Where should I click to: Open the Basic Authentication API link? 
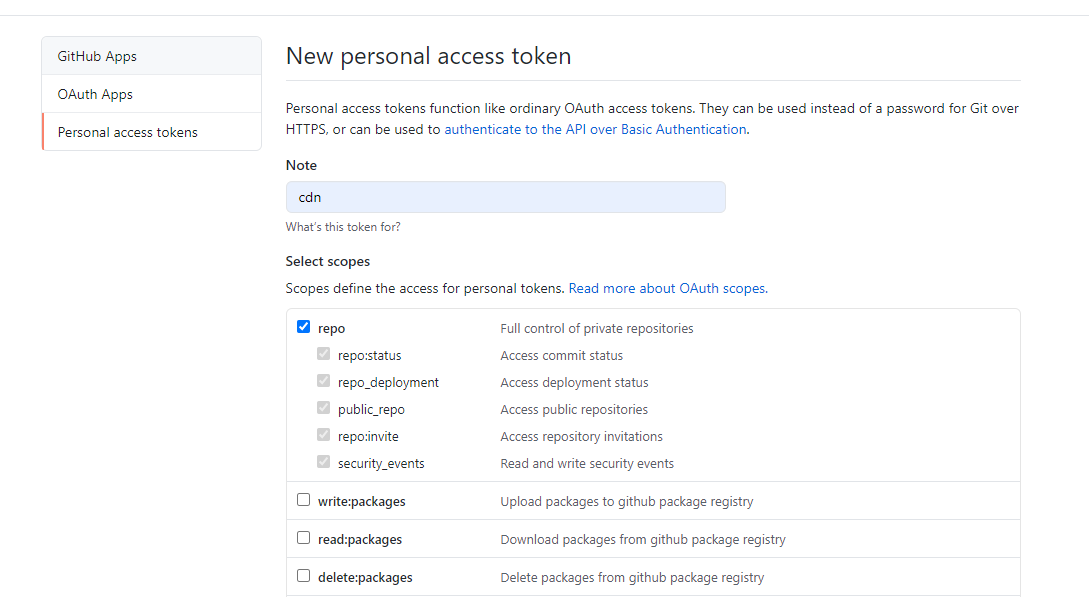pos(595,129)
